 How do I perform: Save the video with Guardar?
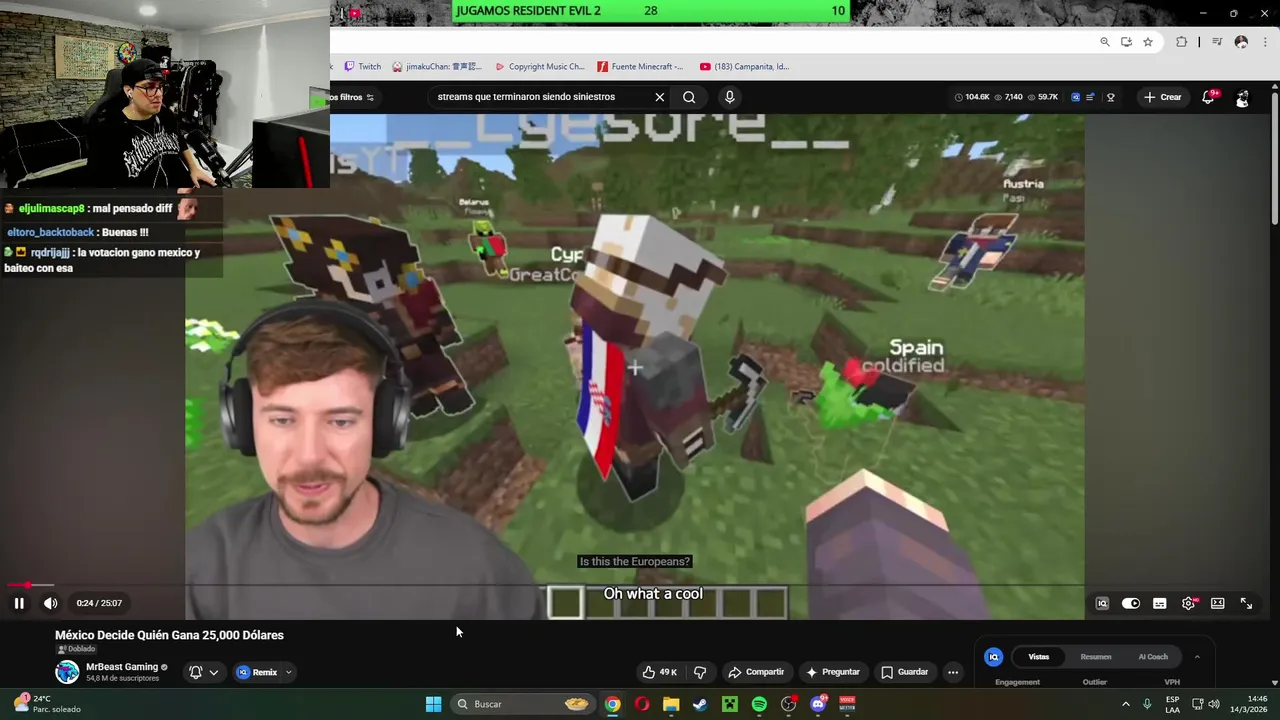[905, 672]
